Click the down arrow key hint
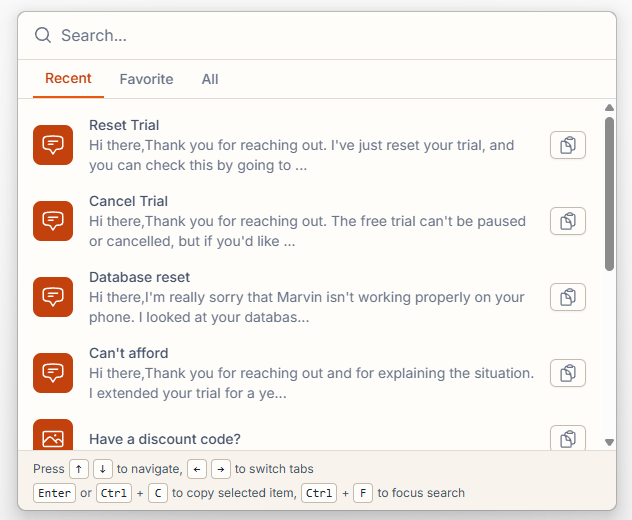 (103, 469)
